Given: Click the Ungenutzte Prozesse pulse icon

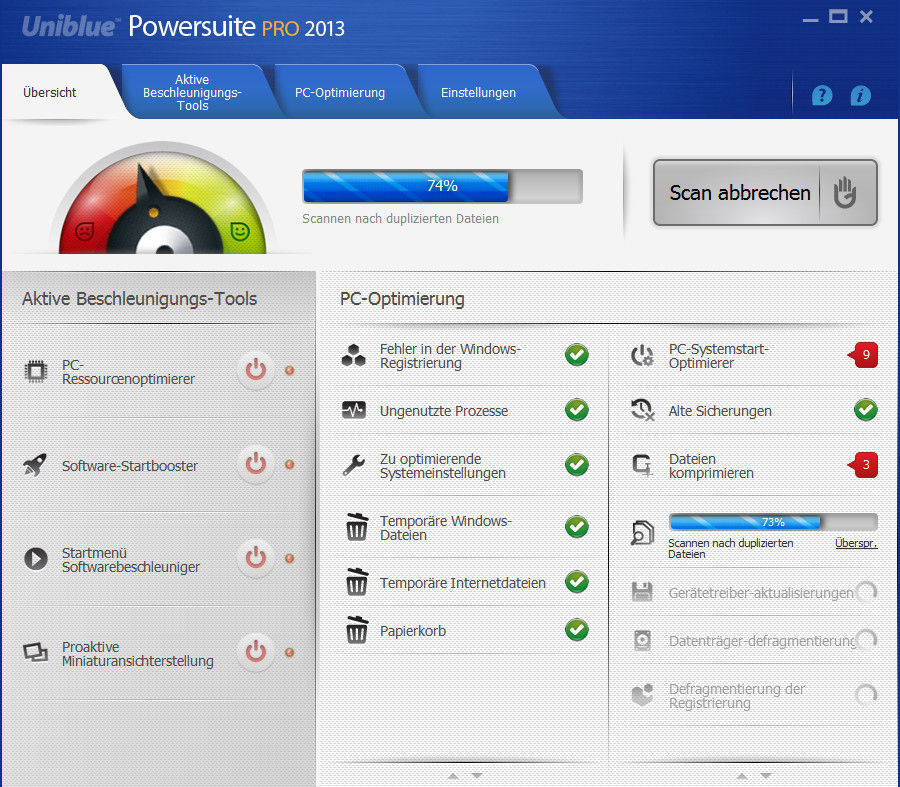Looking at the screenshot, I should pos(354,410).
